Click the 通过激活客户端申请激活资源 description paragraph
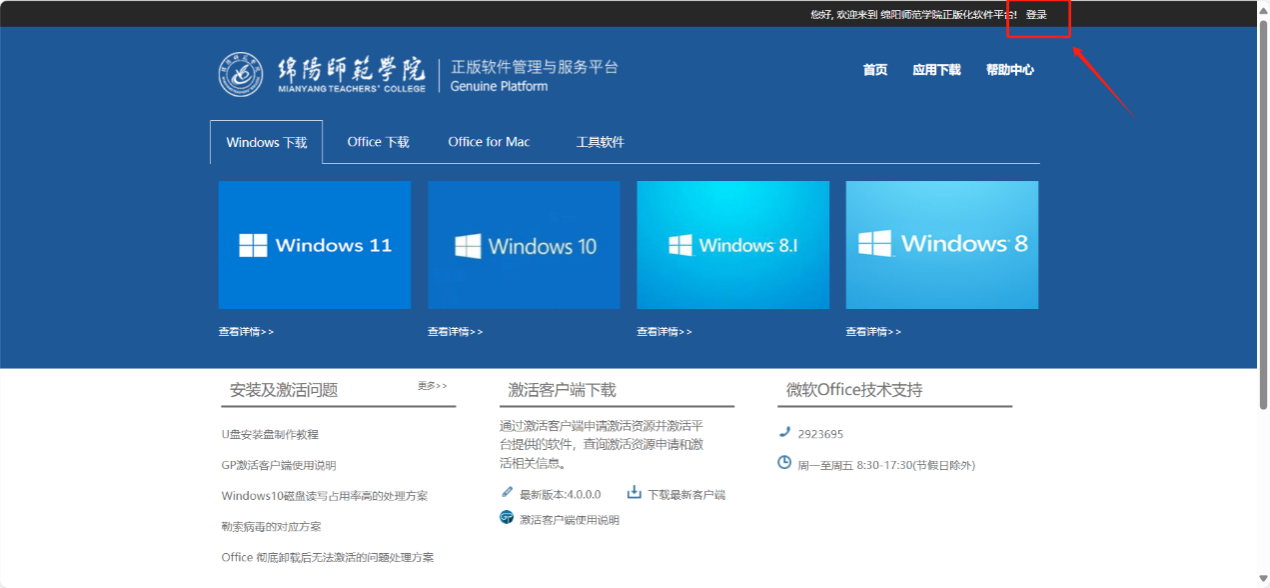The image size is (1270, 588). 602,444
